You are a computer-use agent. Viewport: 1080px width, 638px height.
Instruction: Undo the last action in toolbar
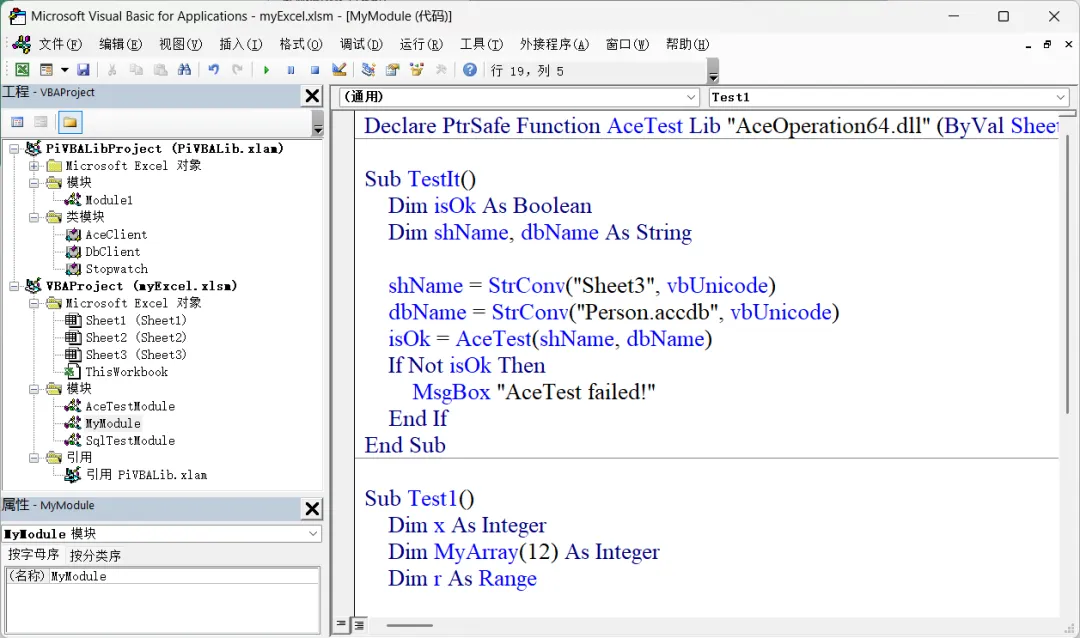214,70
